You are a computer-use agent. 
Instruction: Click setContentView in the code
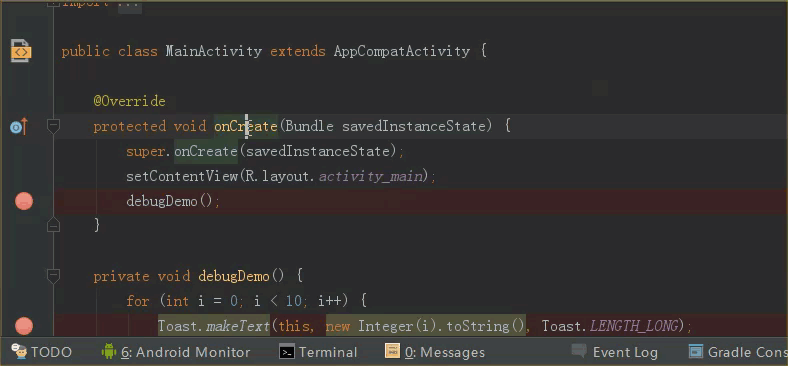pyautogui.click(x=182, y=176)
